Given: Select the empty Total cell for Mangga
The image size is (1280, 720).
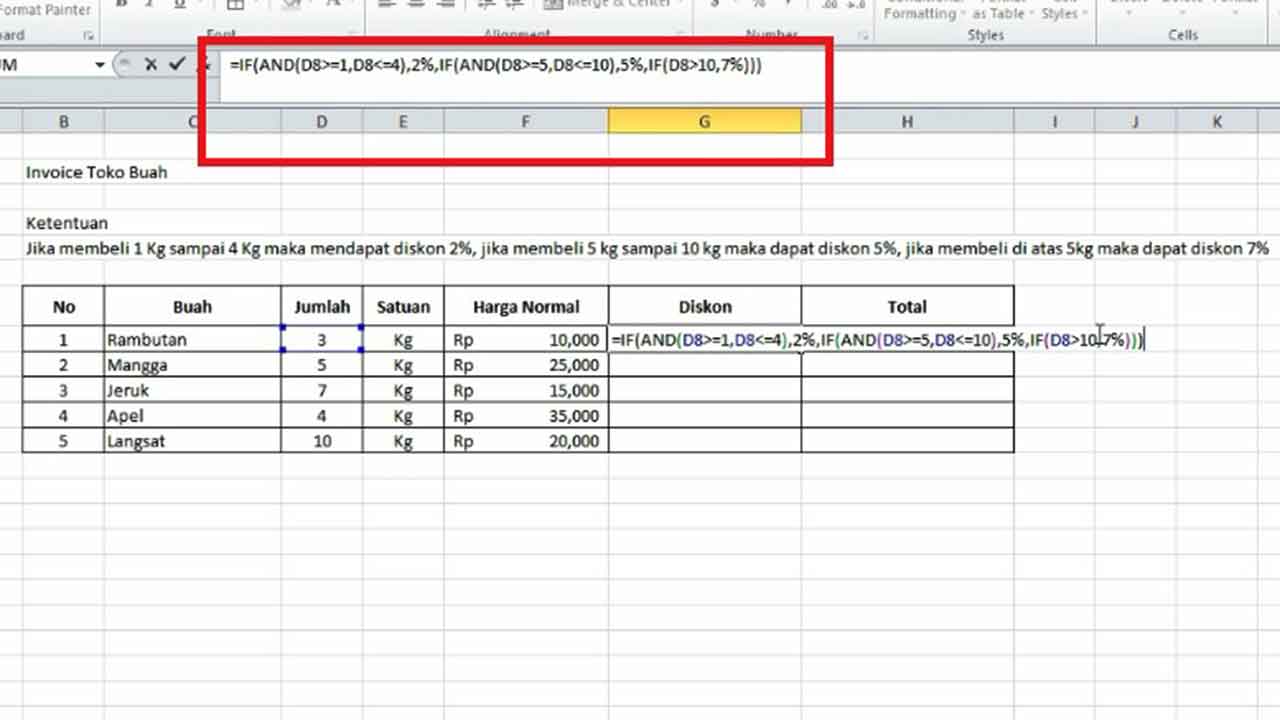Looking at the screenshot, I should [907, 365].
